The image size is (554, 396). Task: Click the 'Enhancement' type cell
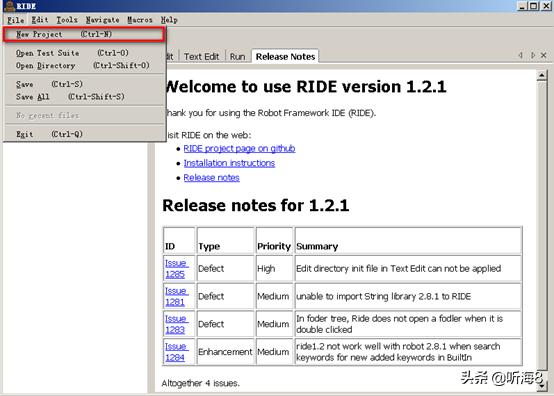(x=225, y=352)
